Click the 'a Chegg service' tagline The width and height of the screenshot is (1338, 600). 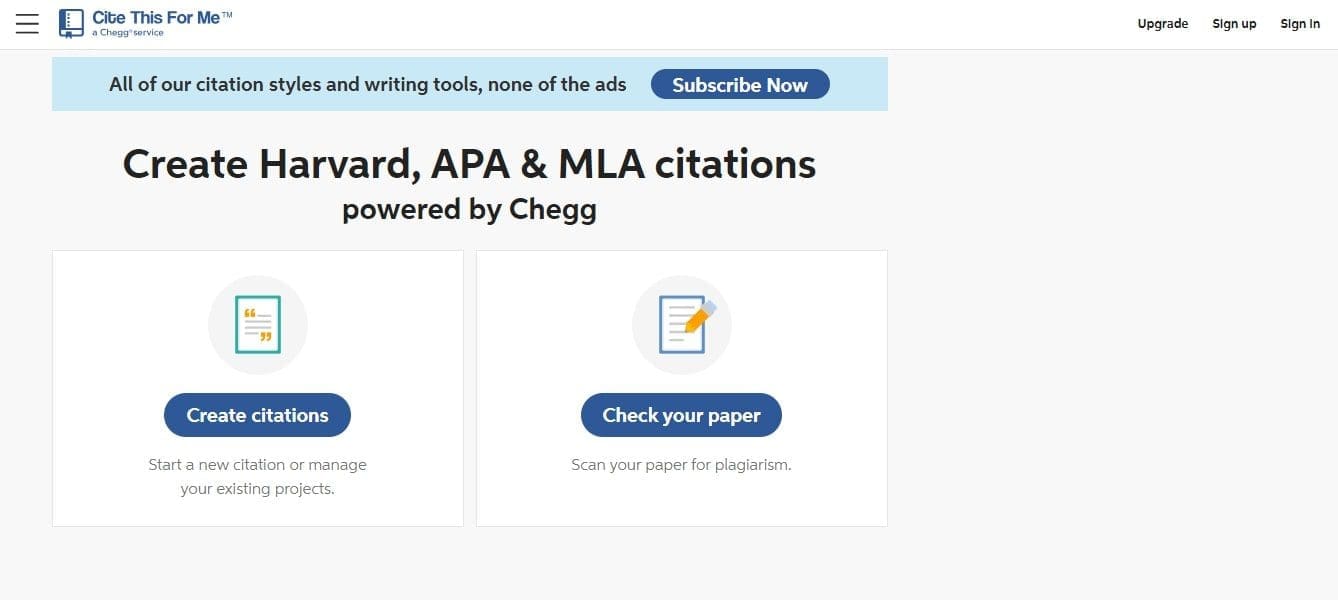[128, 33]
